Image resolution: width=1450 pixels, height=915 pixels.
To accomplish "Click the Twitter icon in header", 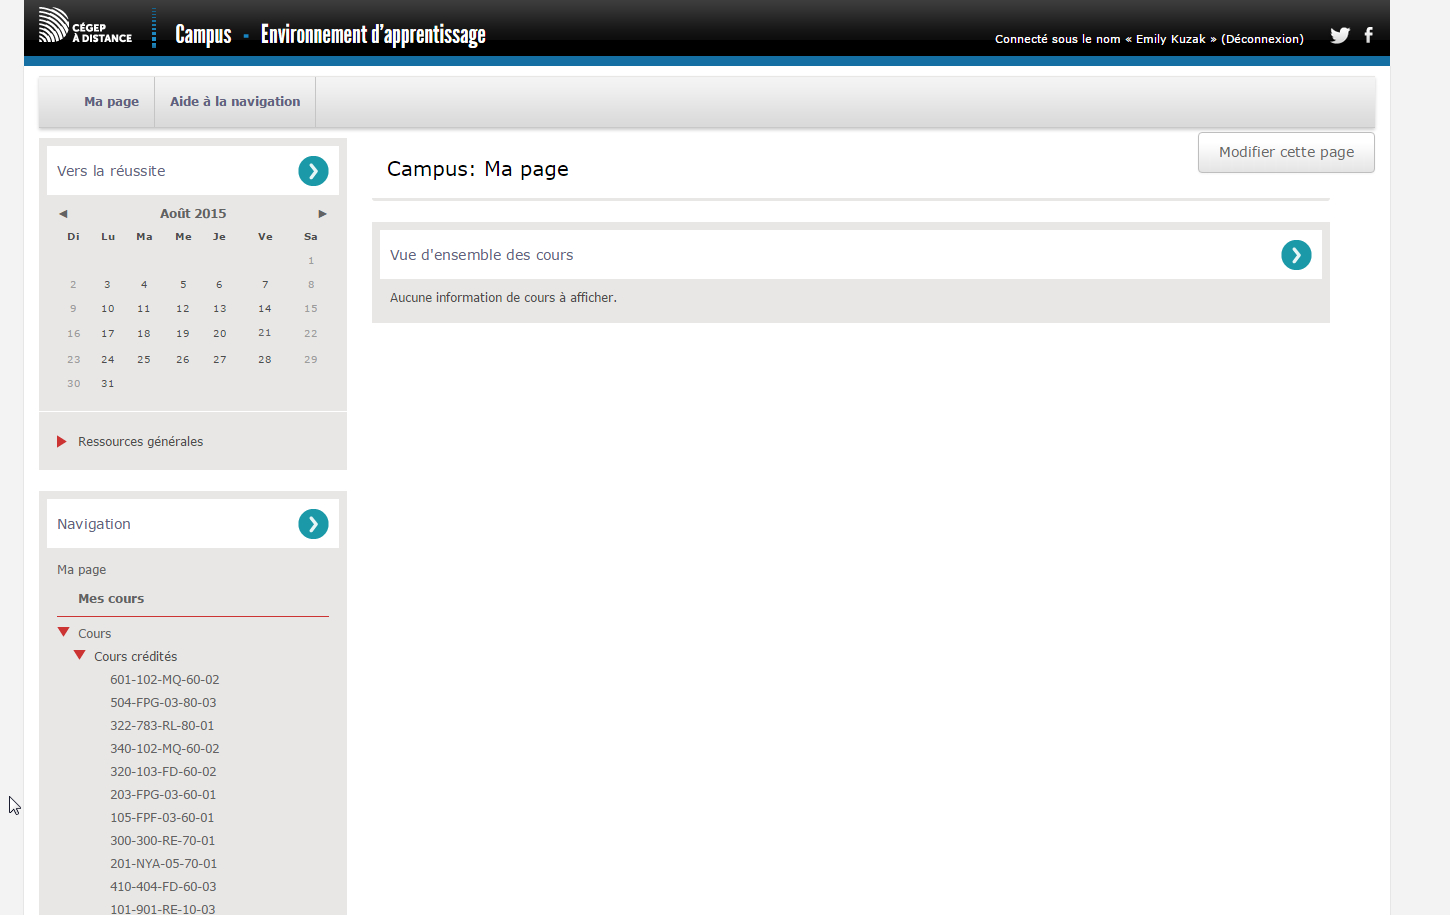I will (1339, 36).
